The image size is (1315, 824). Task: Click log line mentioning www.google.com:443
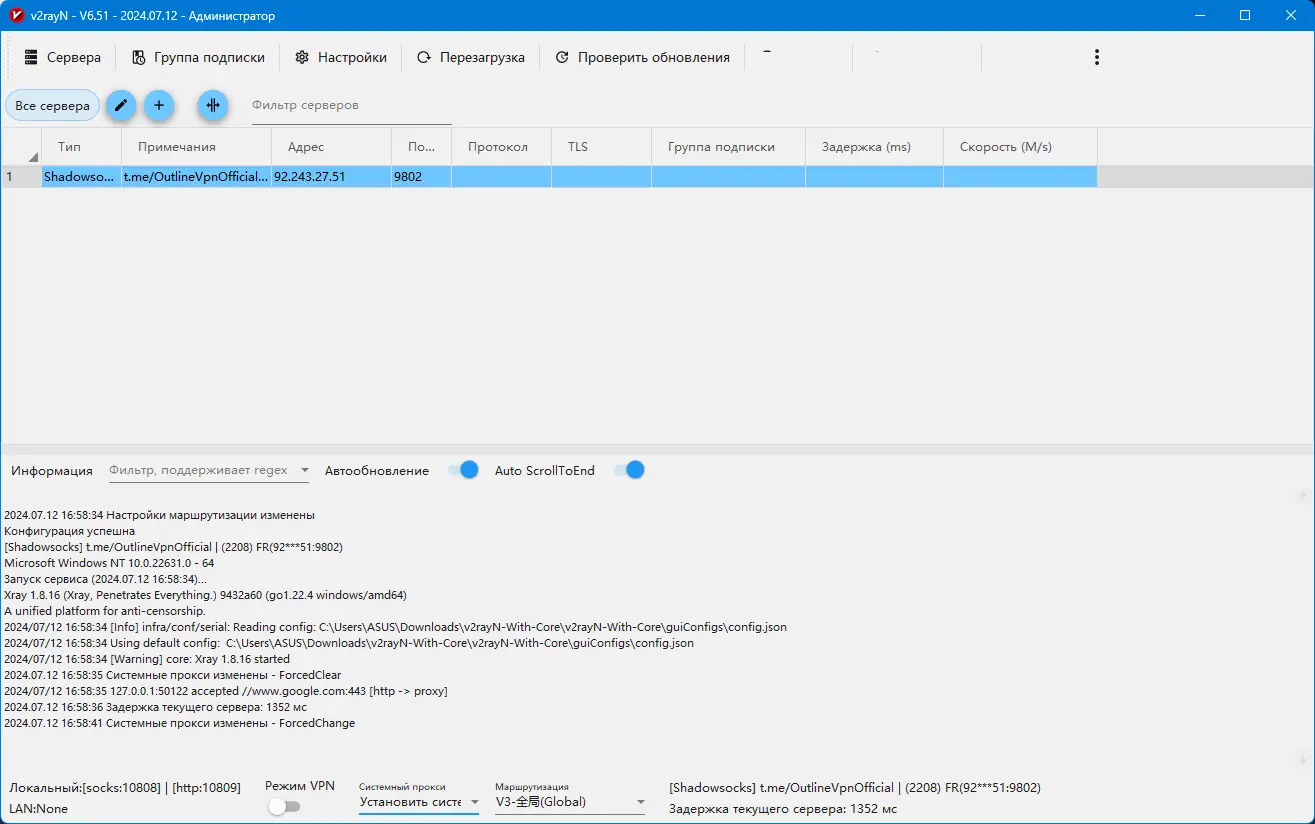(226, 691)
